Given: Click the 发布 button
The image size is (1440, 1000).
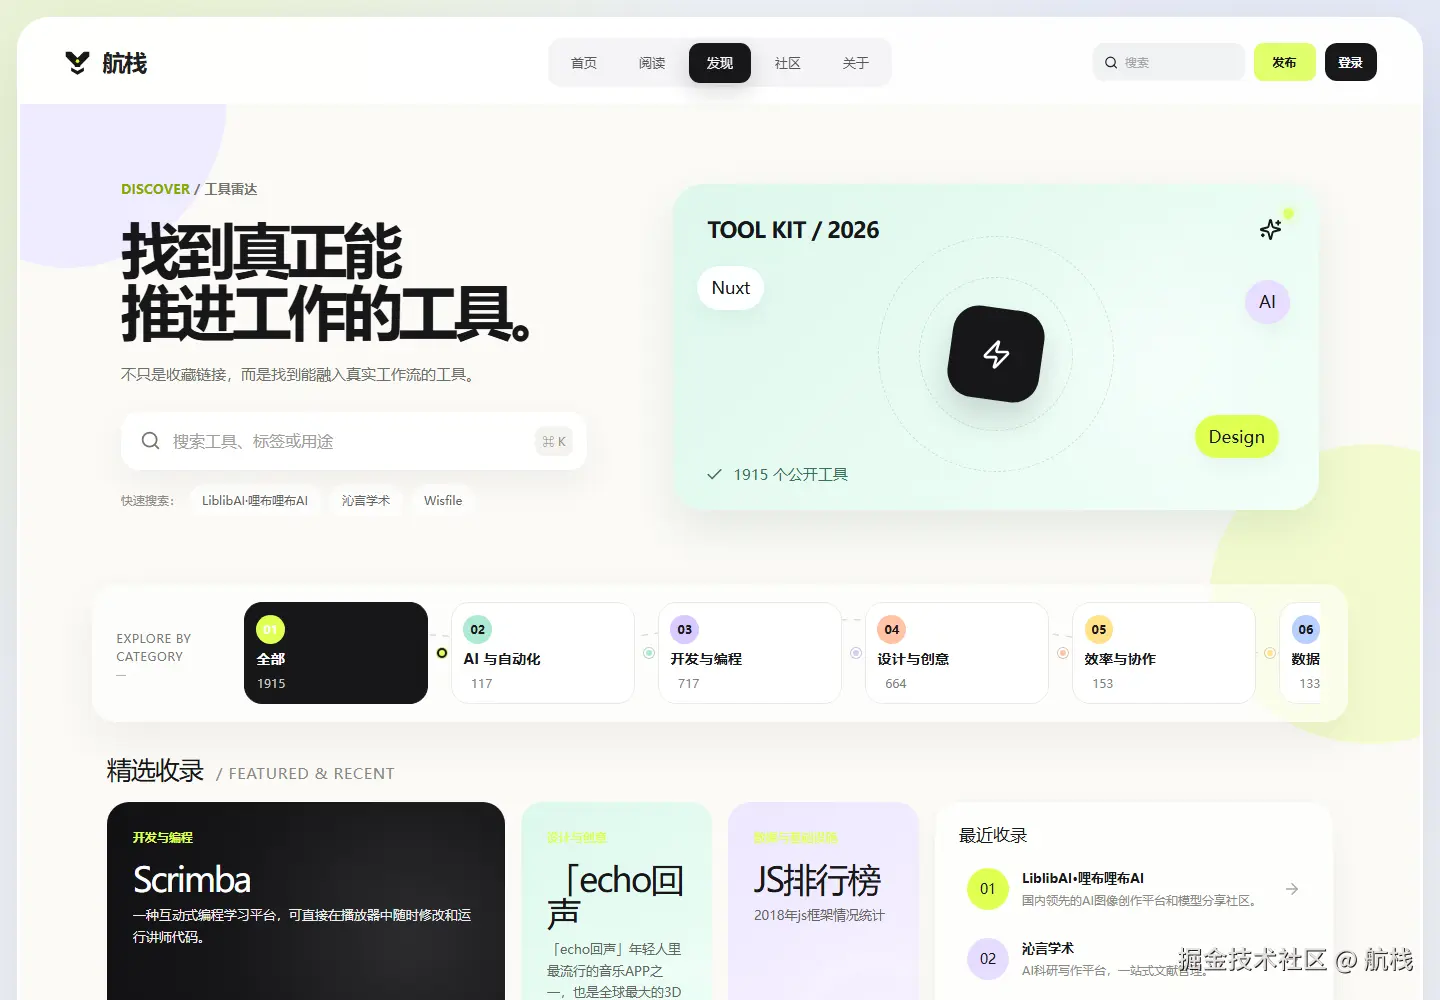Looking at the screenshot, I should coord(1285,62).
